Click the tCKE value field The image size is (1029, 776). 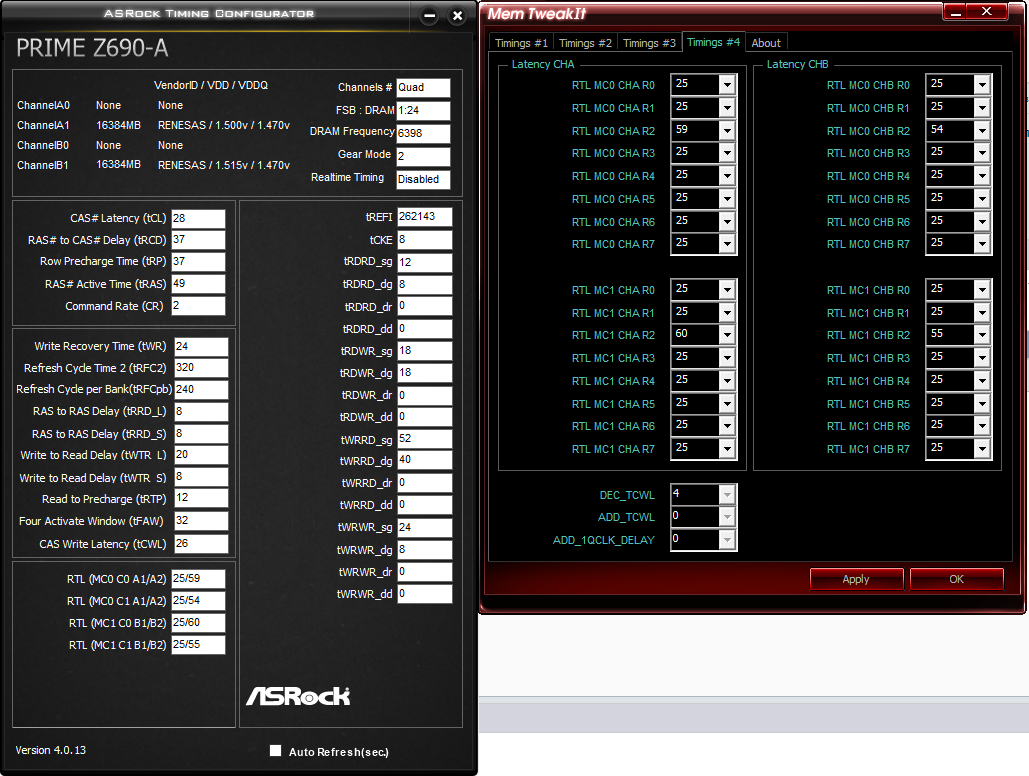pos(425,240)
